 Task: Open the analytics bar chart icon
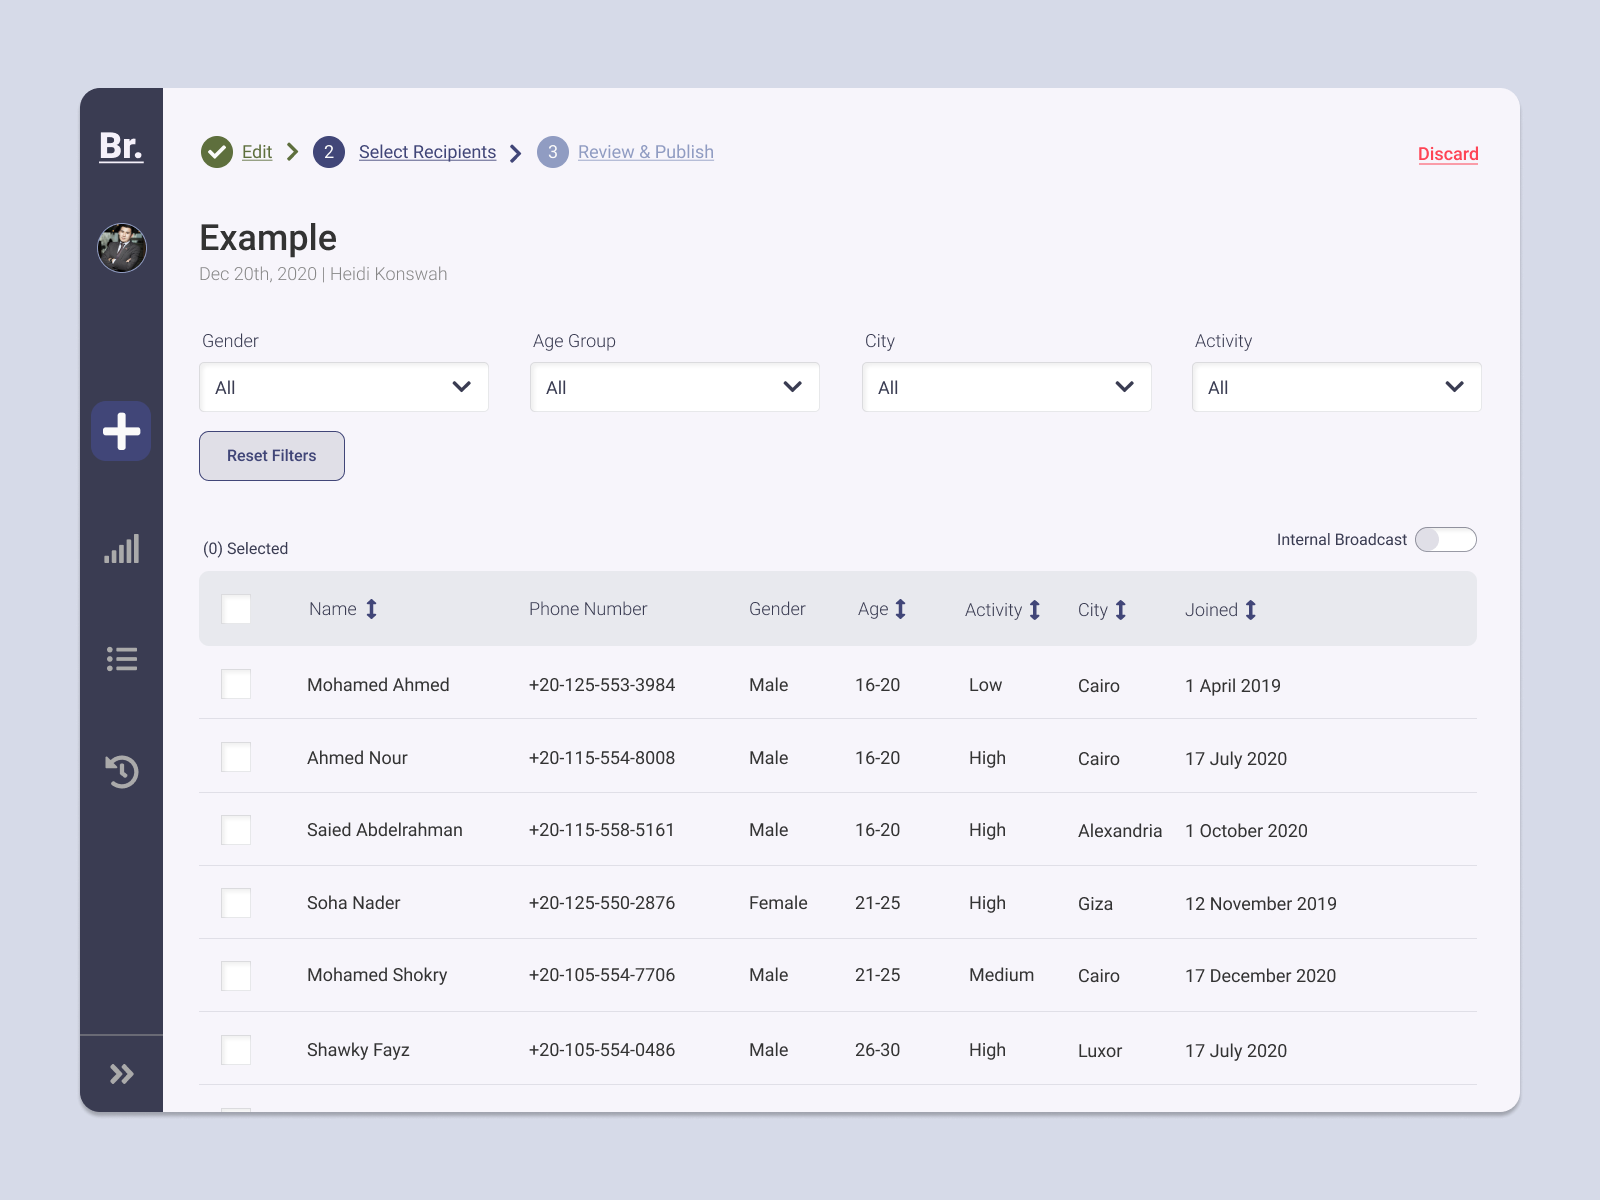pyautogui.click(x=121, y=548)
